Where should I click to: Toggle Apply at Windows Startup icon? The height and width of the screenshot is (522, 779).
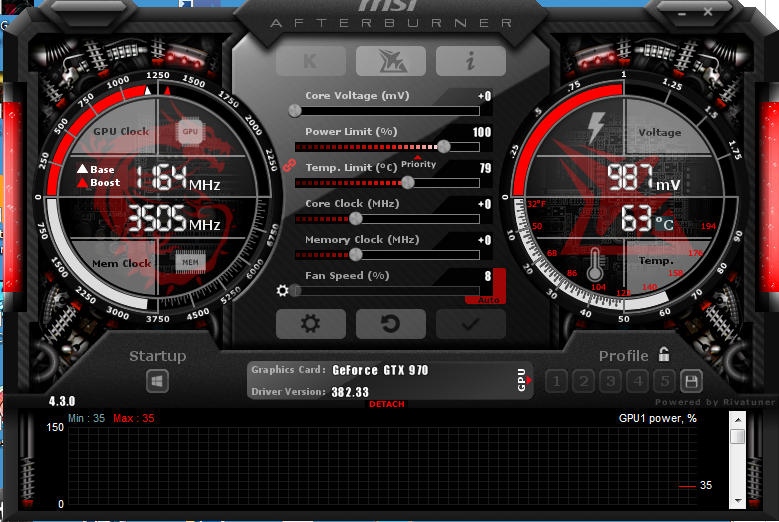coord(157,381)
